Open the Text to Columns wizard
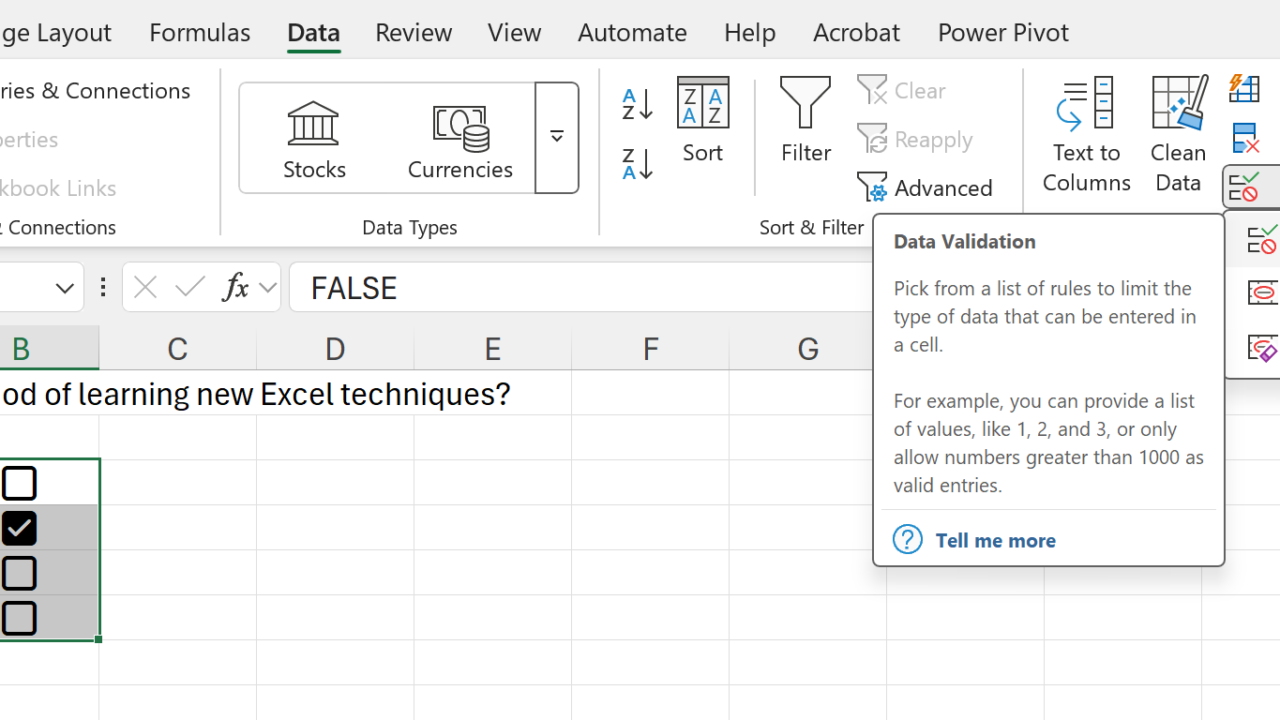The height and width of the screenshot is (720, 1280). [1086, 135]
